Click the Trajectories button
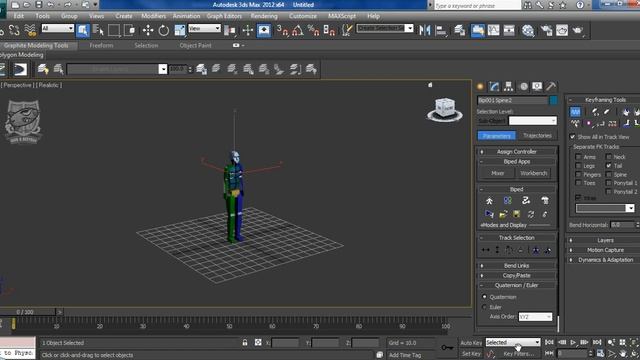Screen dimensions: 640x360 click(537, 136)
